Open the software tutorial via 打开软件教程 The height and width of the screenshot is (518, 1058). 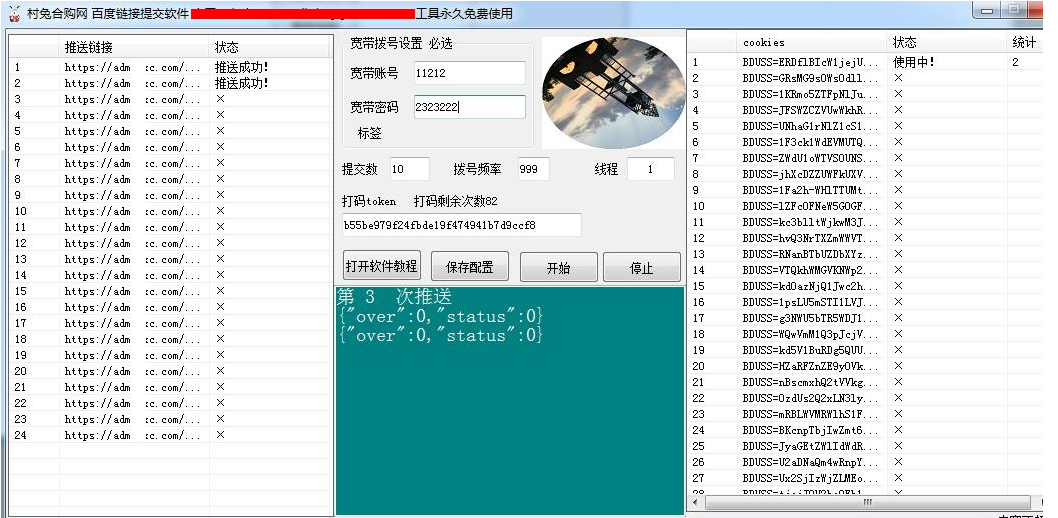coord(381,267)
